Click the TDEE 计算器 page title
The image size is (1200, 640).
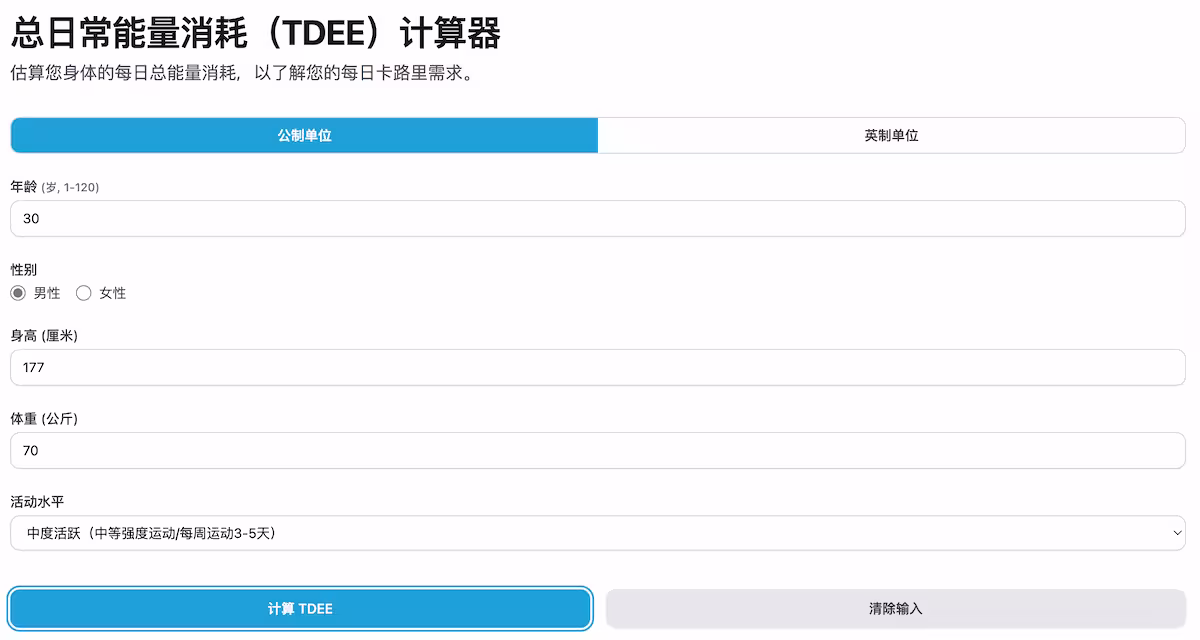tap(255, 34)
